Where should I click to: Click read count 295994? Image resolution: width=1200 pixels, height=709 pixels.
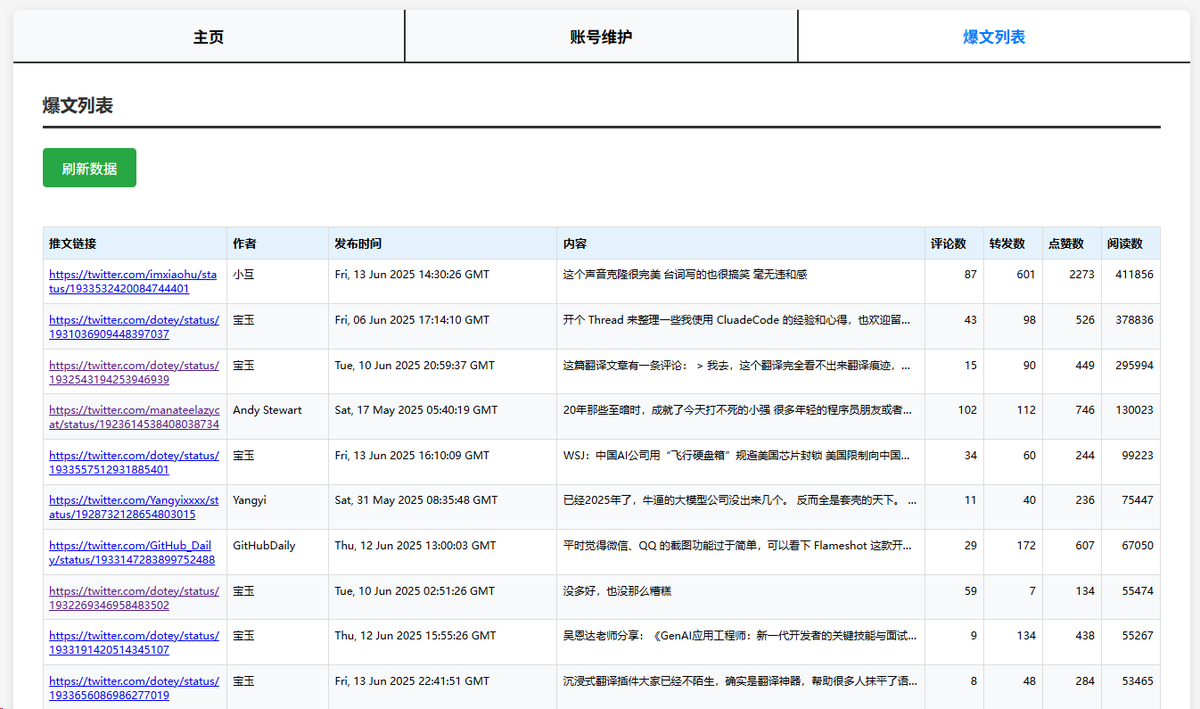pos(1134,365)
